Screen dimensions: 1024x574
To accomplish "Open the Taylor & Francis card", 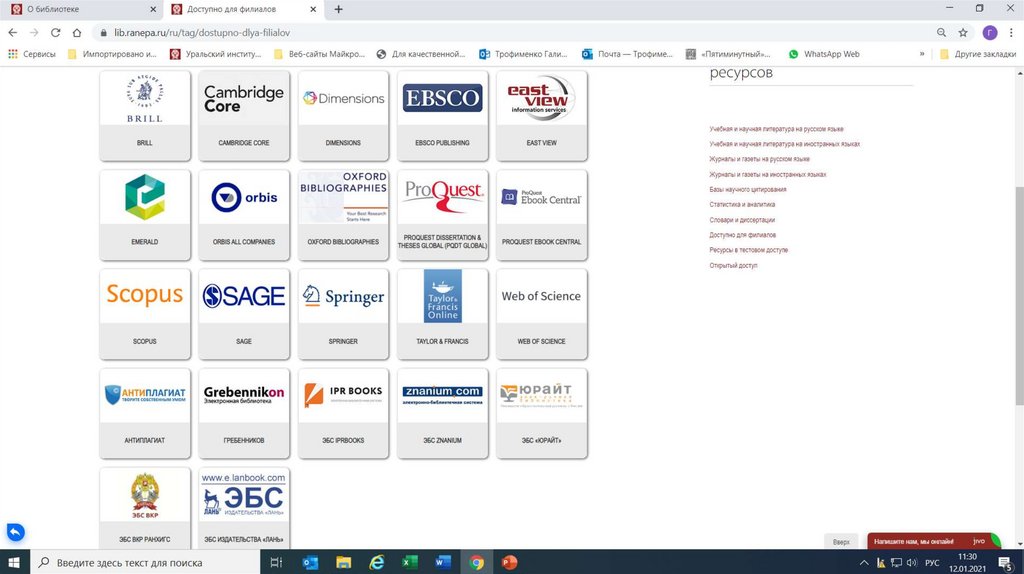I will (442, 314).
